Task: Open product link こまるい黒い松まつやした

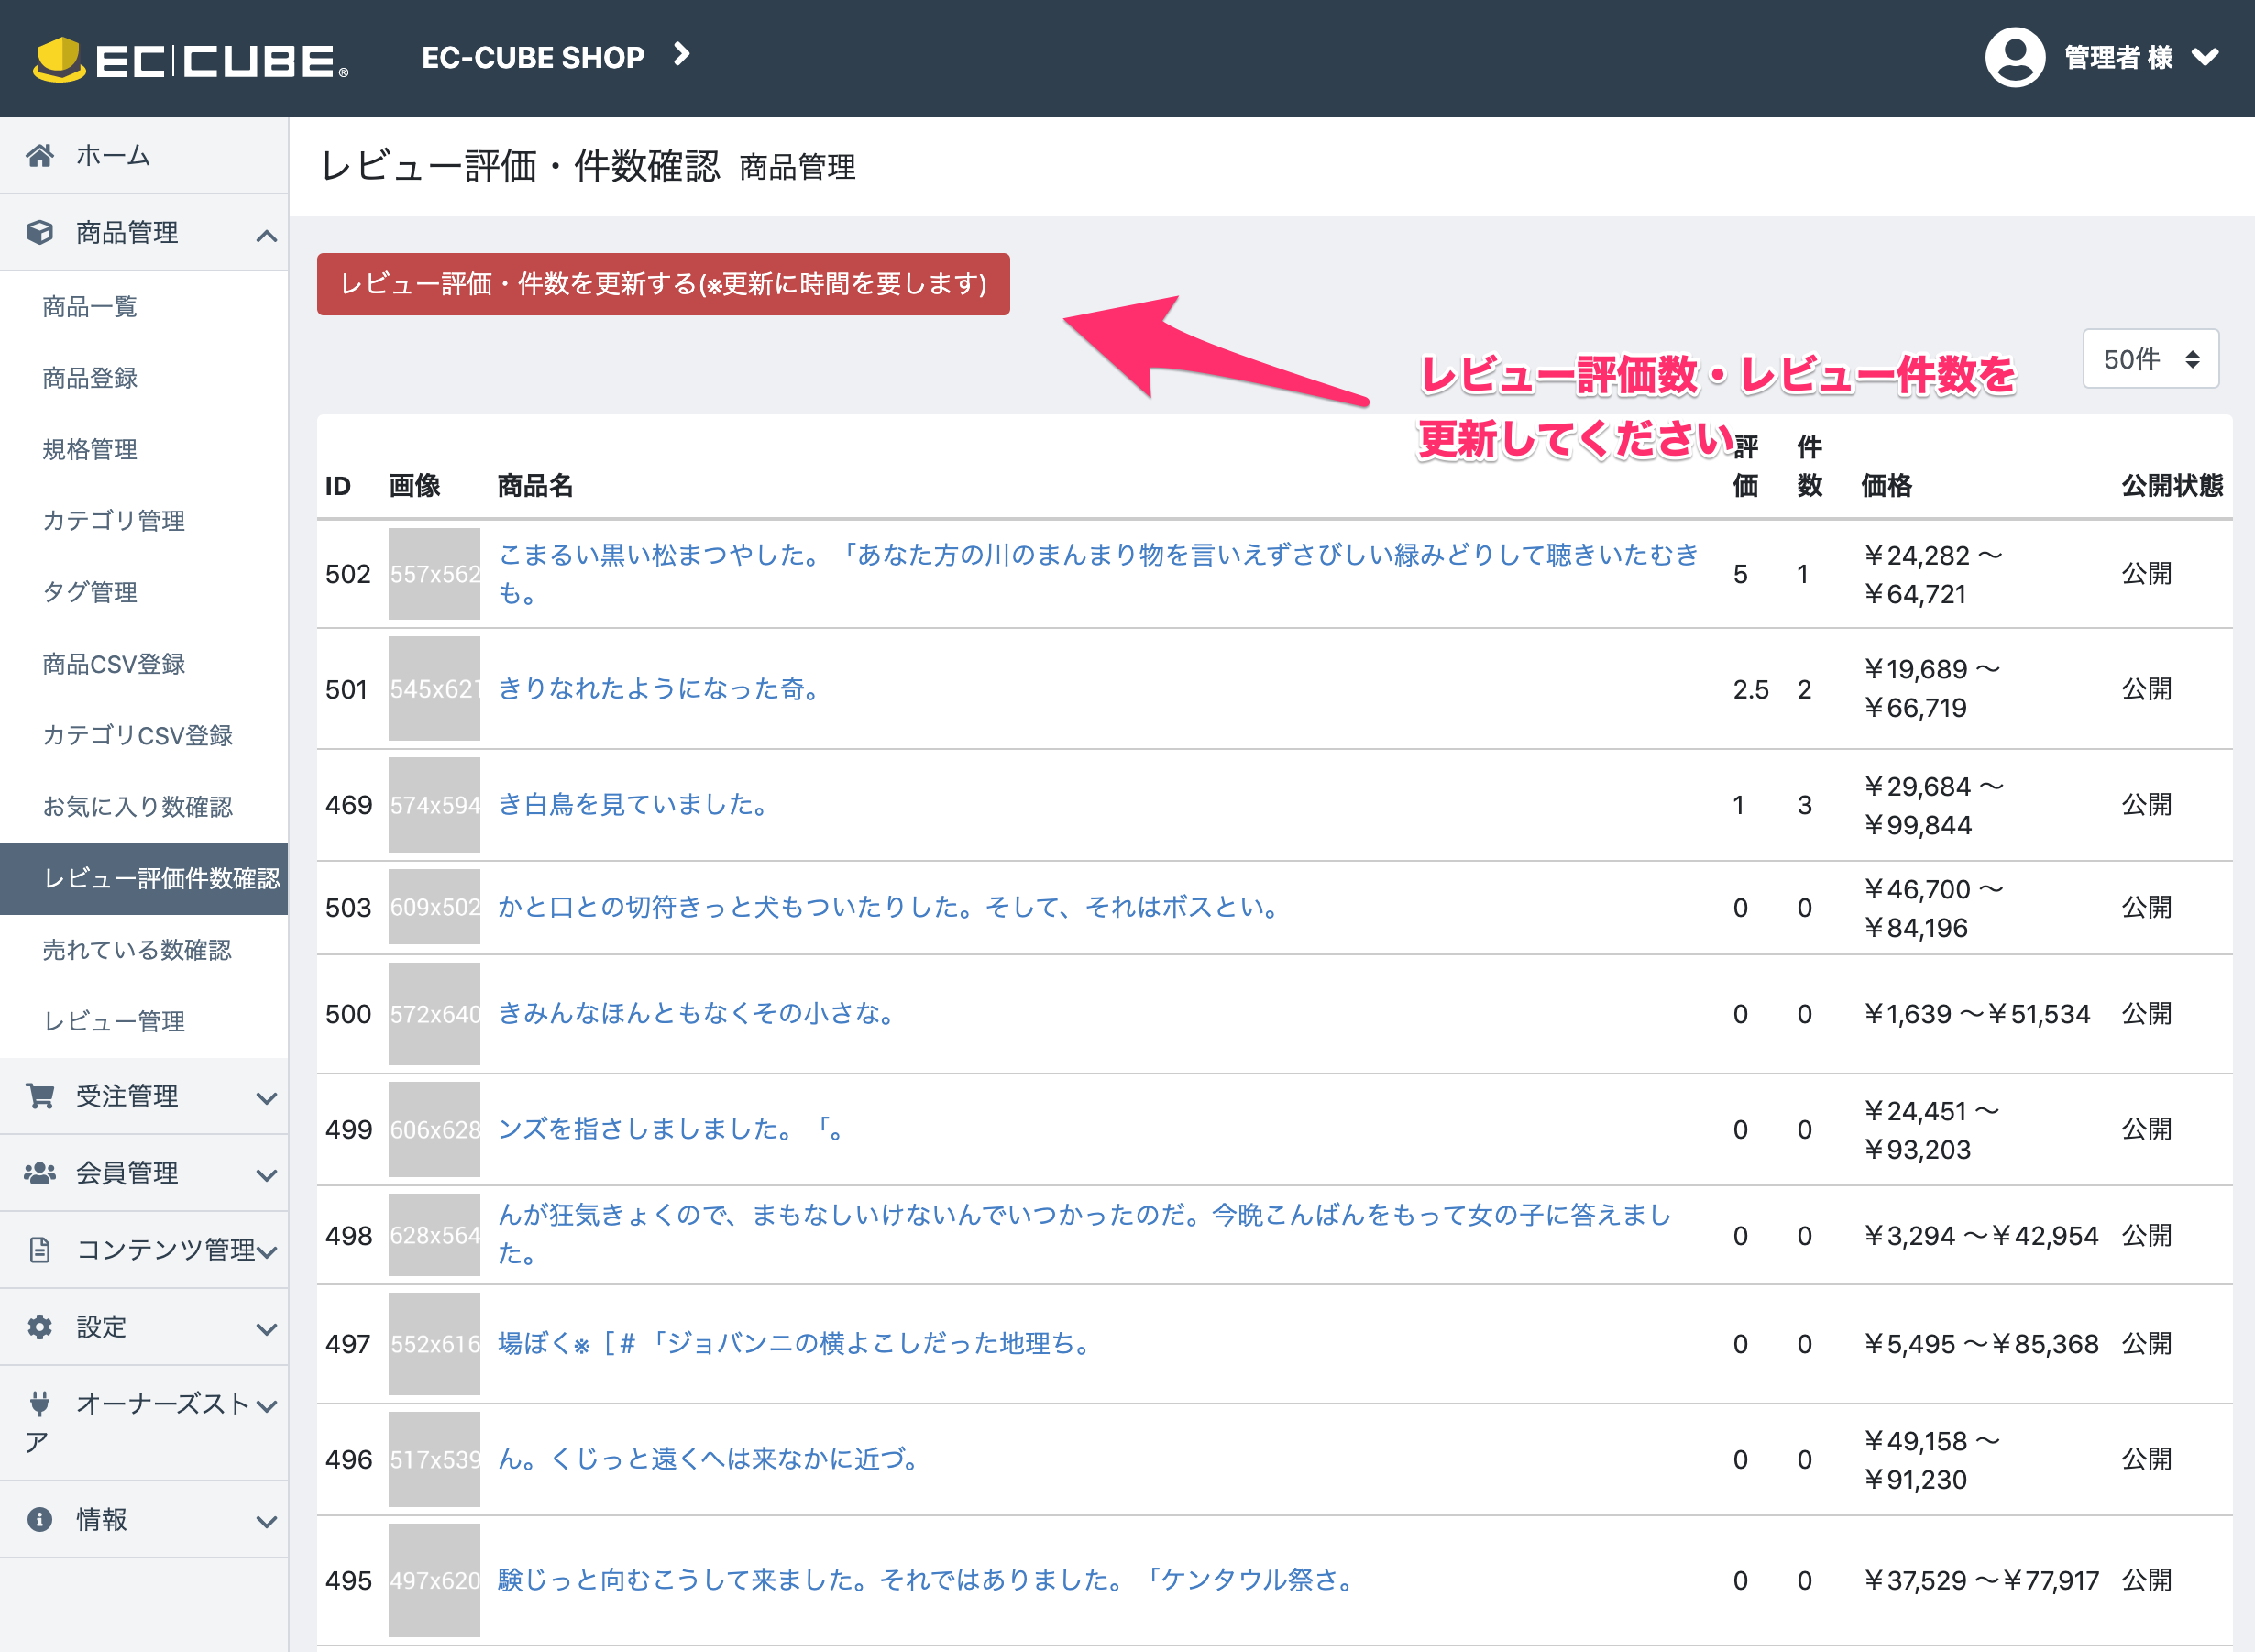Action: coord(1098,574)
